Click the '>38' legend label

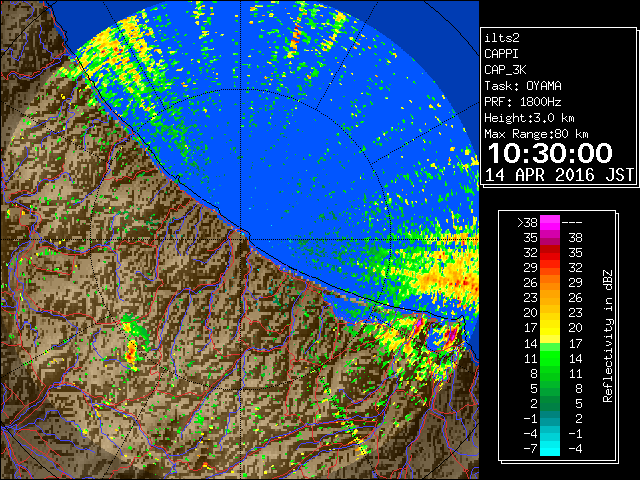[x=527, y=223]
